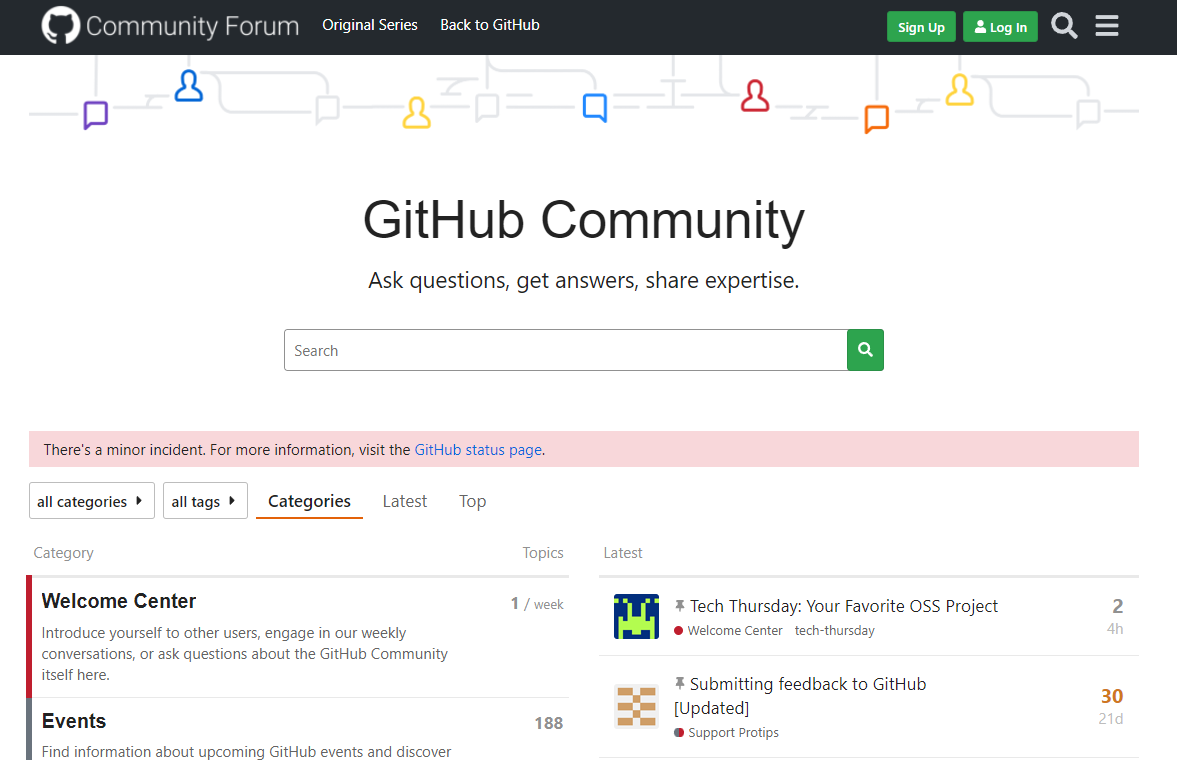Click the GitHub Community heading

(583, 220)
